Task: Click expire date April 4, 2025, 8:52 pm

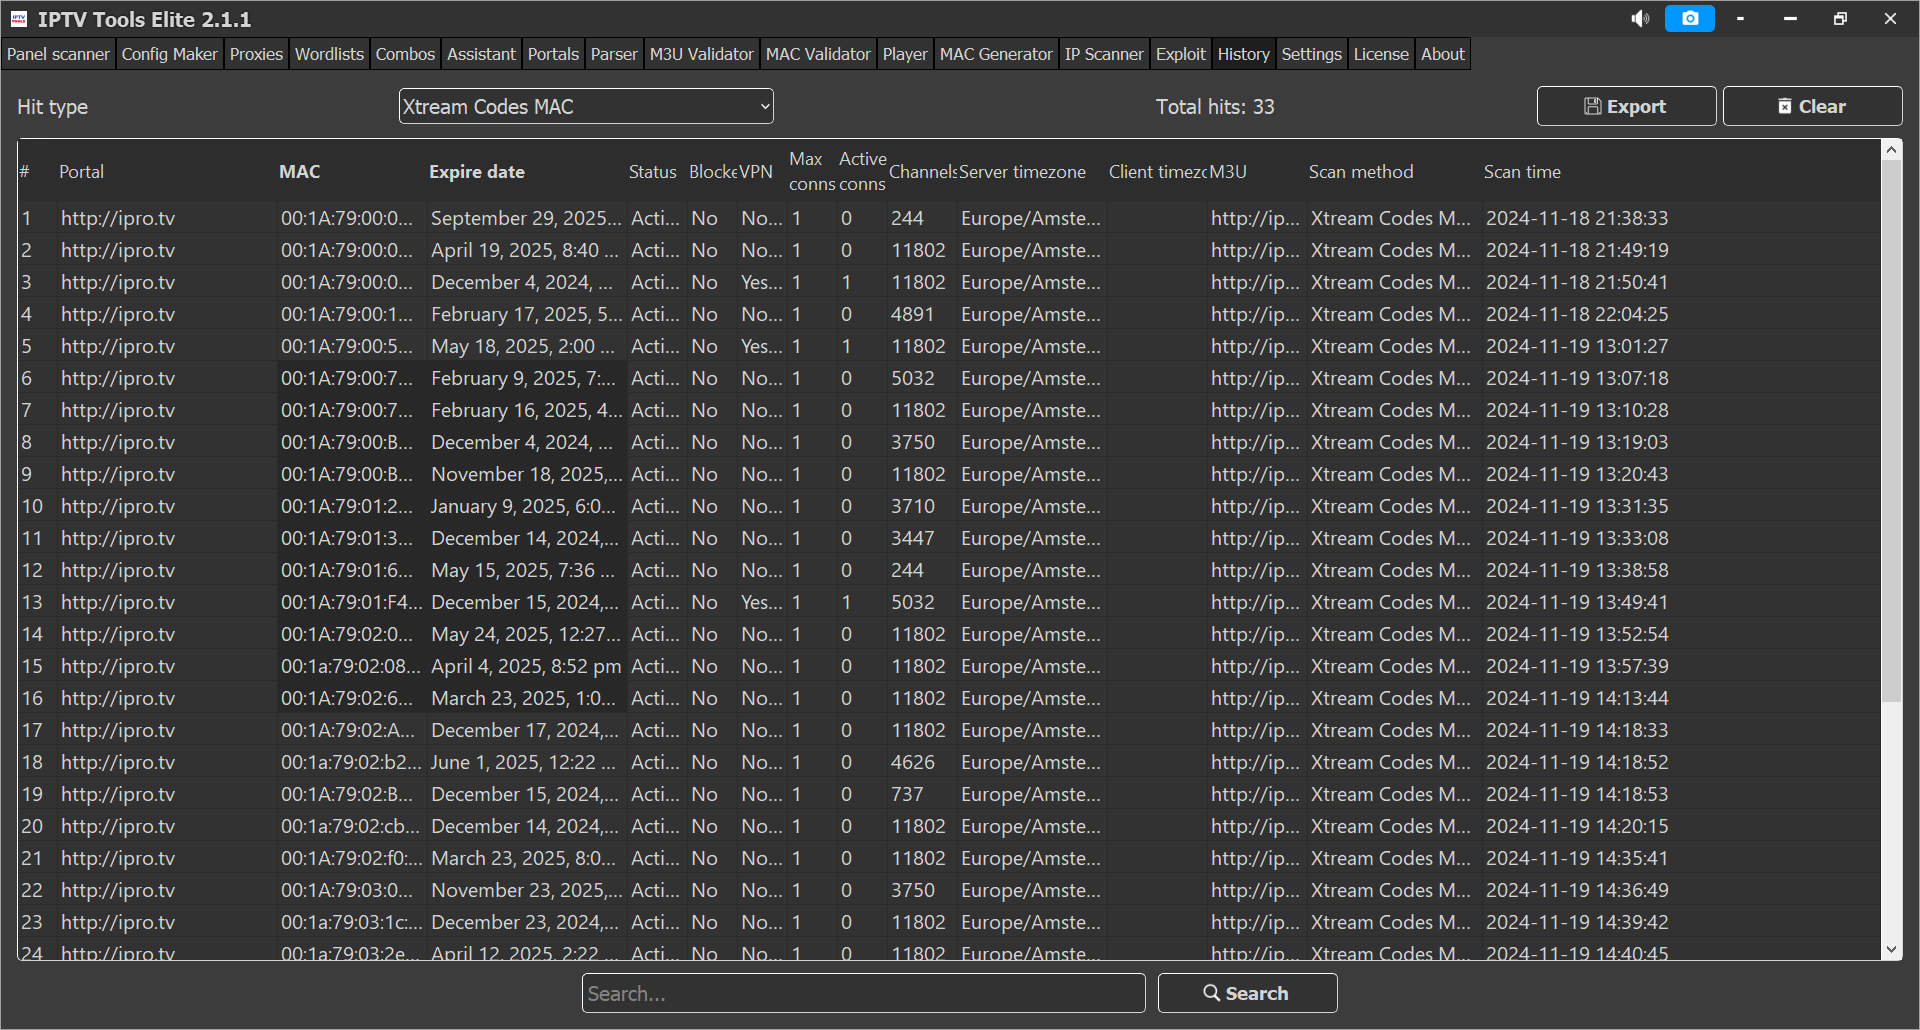Action: tap(526, 666)
